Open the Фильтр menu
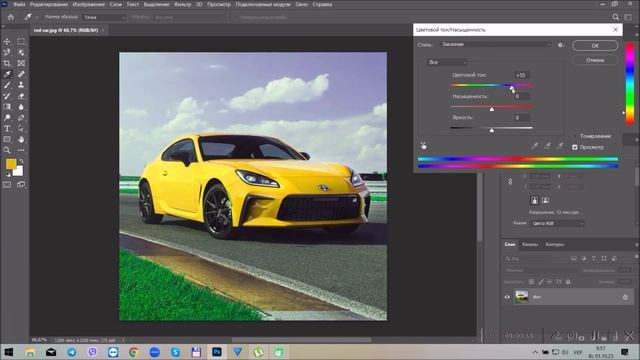Image resolution: width=640 pixels, height=360 pixels. pos(182,4)
